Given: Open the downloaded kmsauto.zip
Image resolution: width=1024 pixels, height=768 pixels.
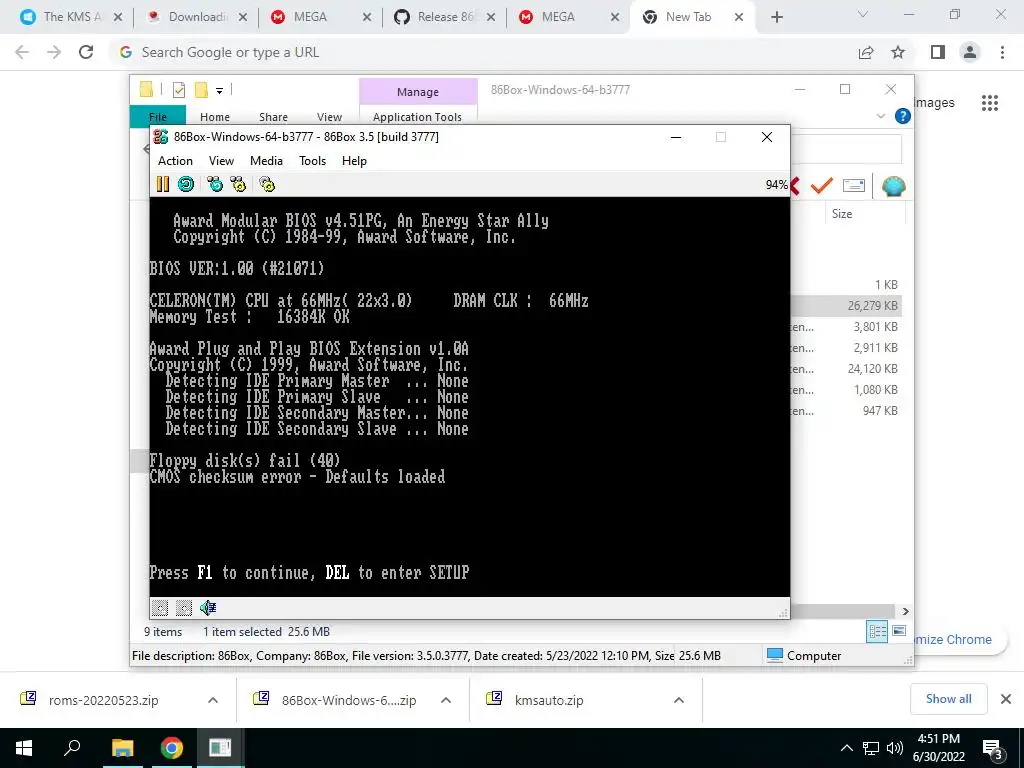Looking at the screenshot, I should point(549,700).
